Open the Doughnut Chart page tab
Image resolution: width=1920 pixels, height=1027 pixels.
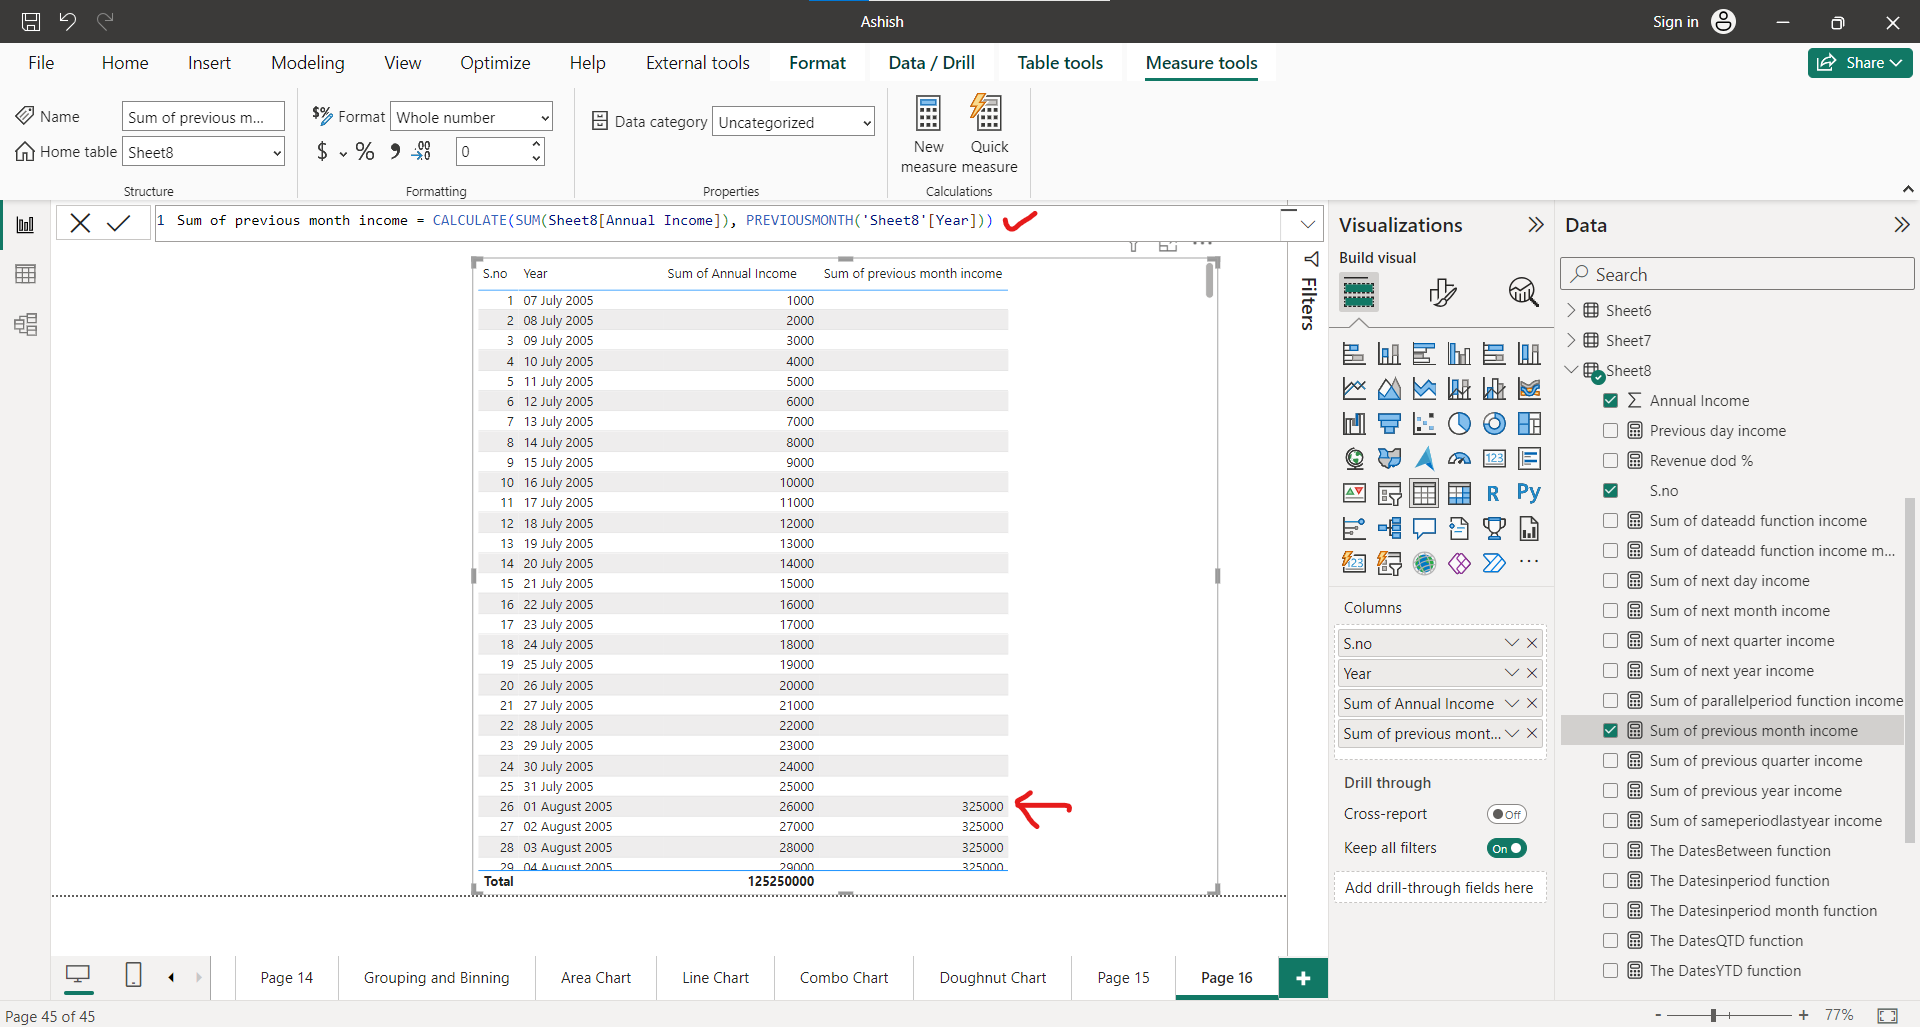pos(991,977)
